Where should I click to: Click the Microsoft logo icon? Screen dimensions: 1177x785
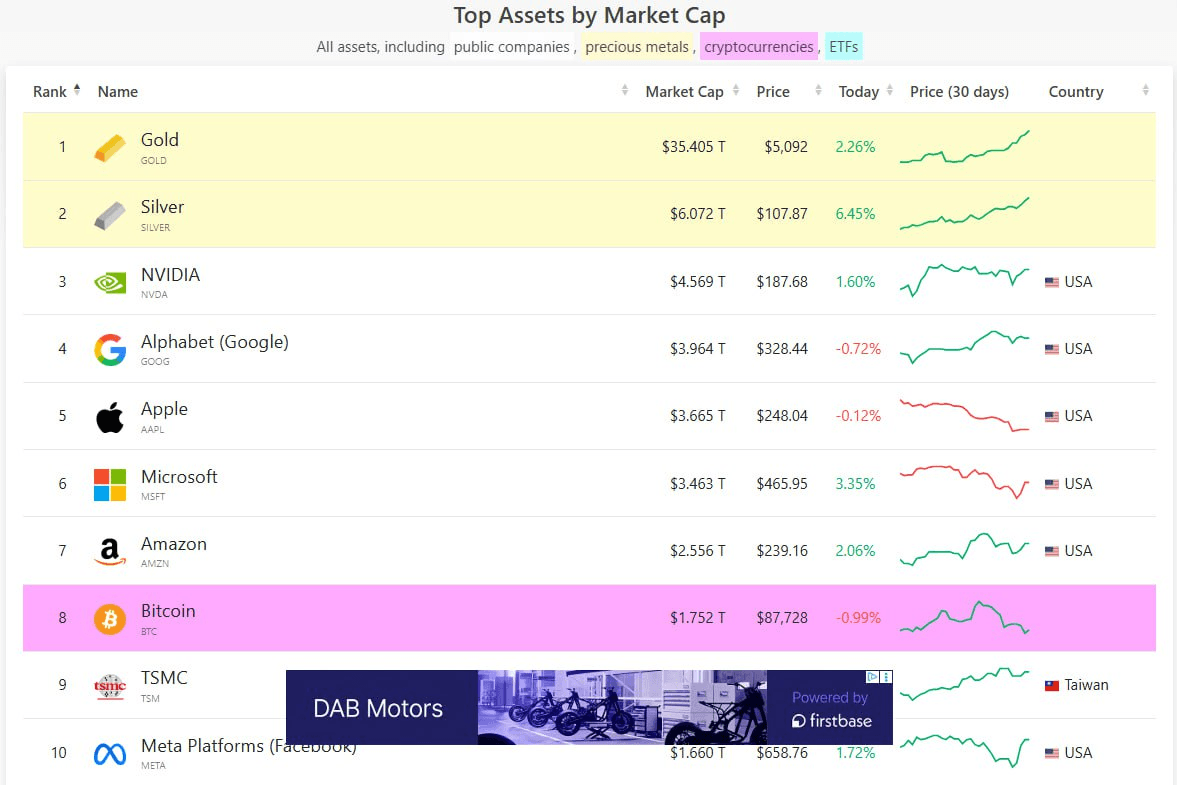[x=110, y=485]
